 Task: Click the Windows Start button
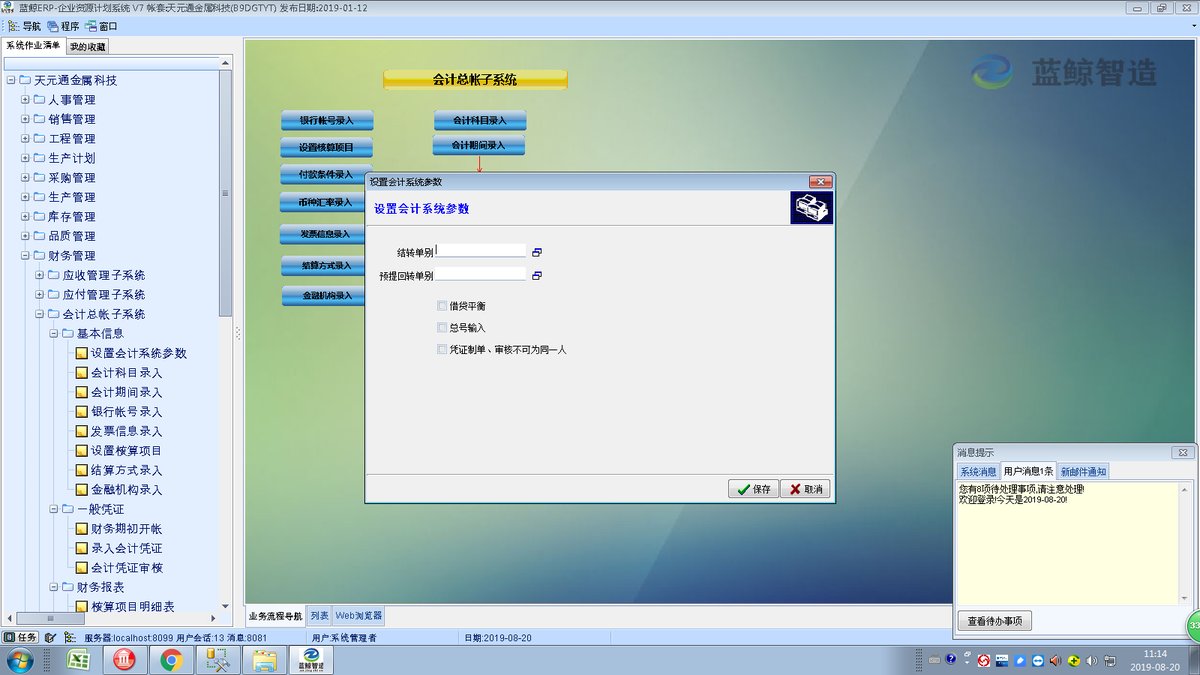[18, 660]
